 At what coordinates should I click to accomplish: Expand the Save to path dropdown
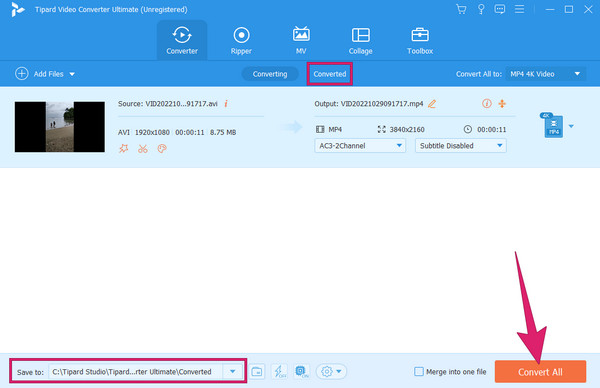tap(232, 372)
